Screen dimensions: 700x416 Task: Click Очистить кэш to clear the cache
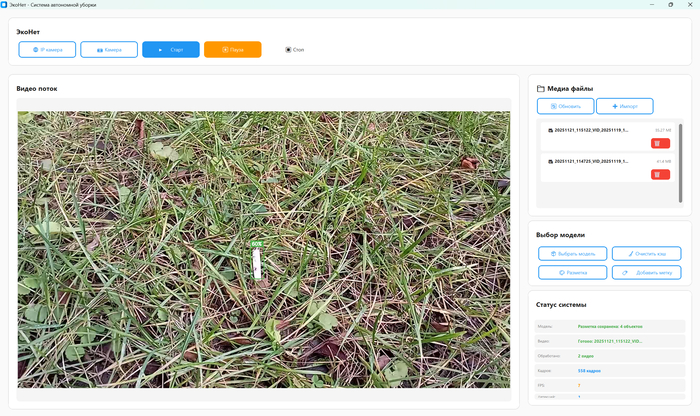[646, 254]
